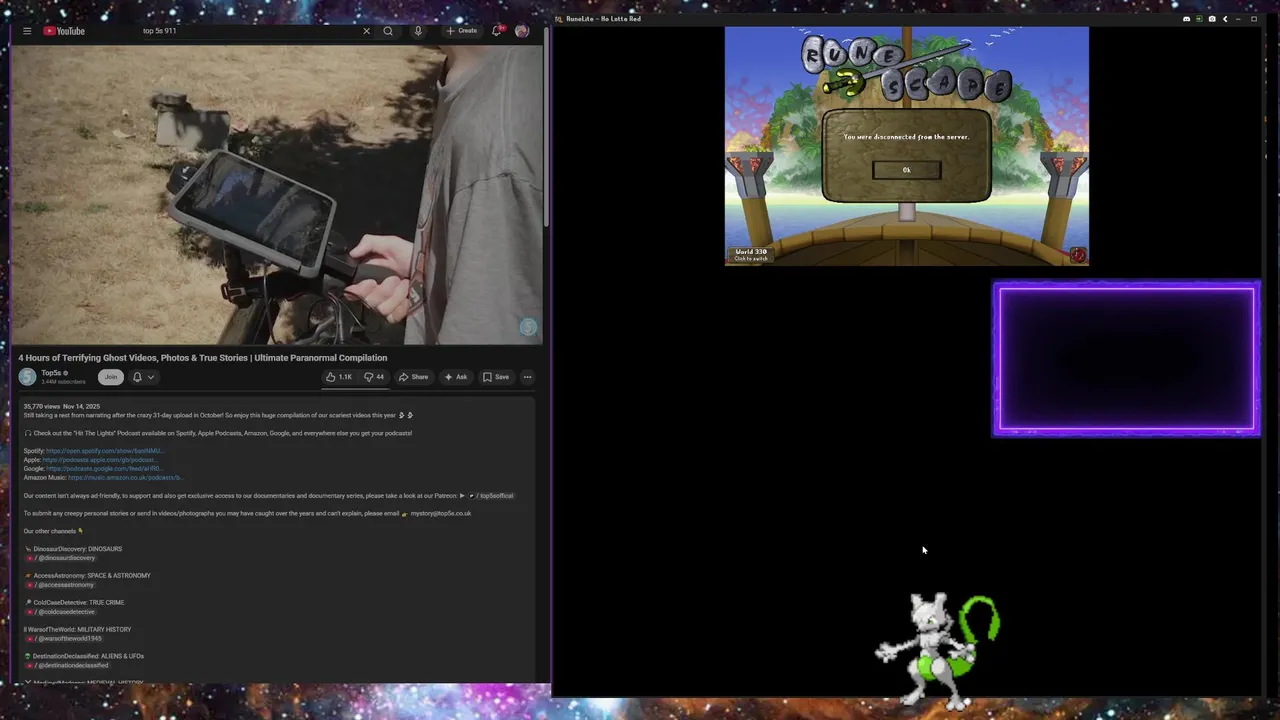This screenshot has width=1280, height=720.
Task: Open the account avatar menu
Action: click(522, 31)
